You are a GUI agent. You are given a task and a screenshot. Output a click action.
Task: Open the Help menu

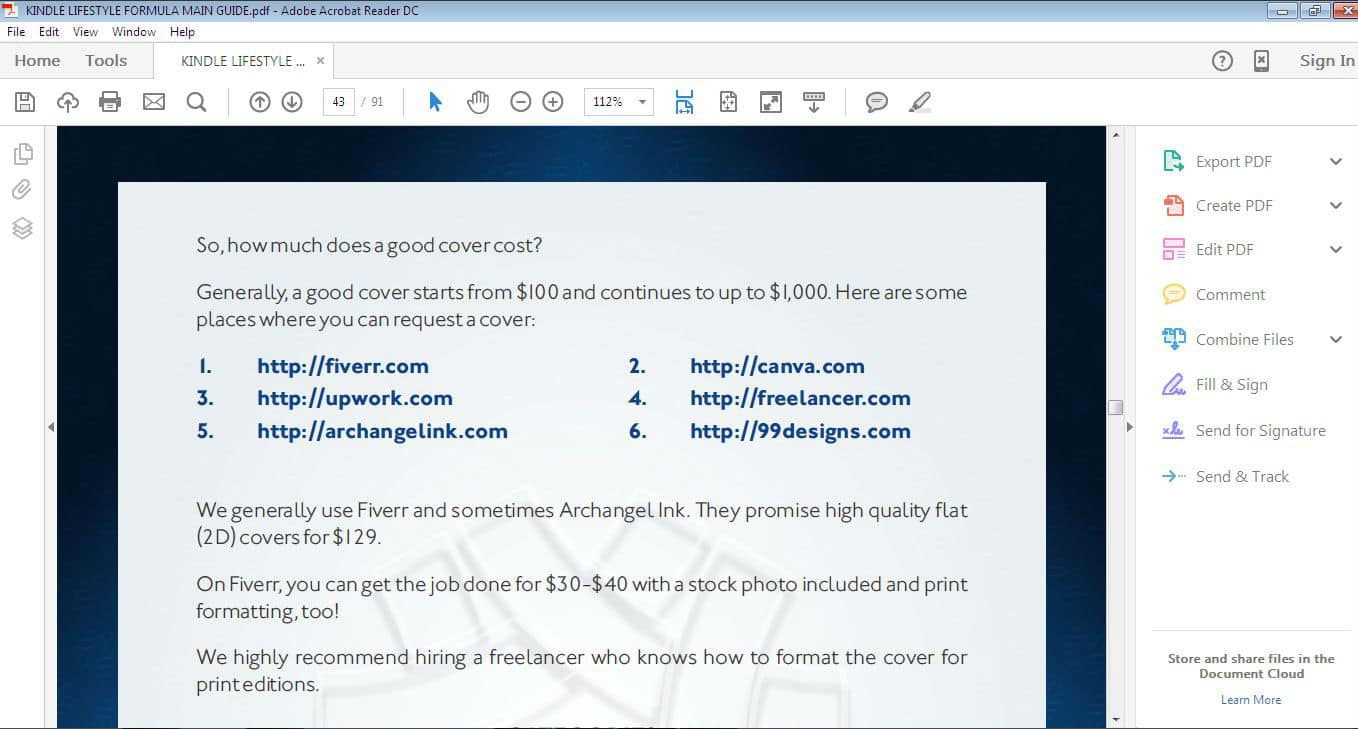[182, 31]
